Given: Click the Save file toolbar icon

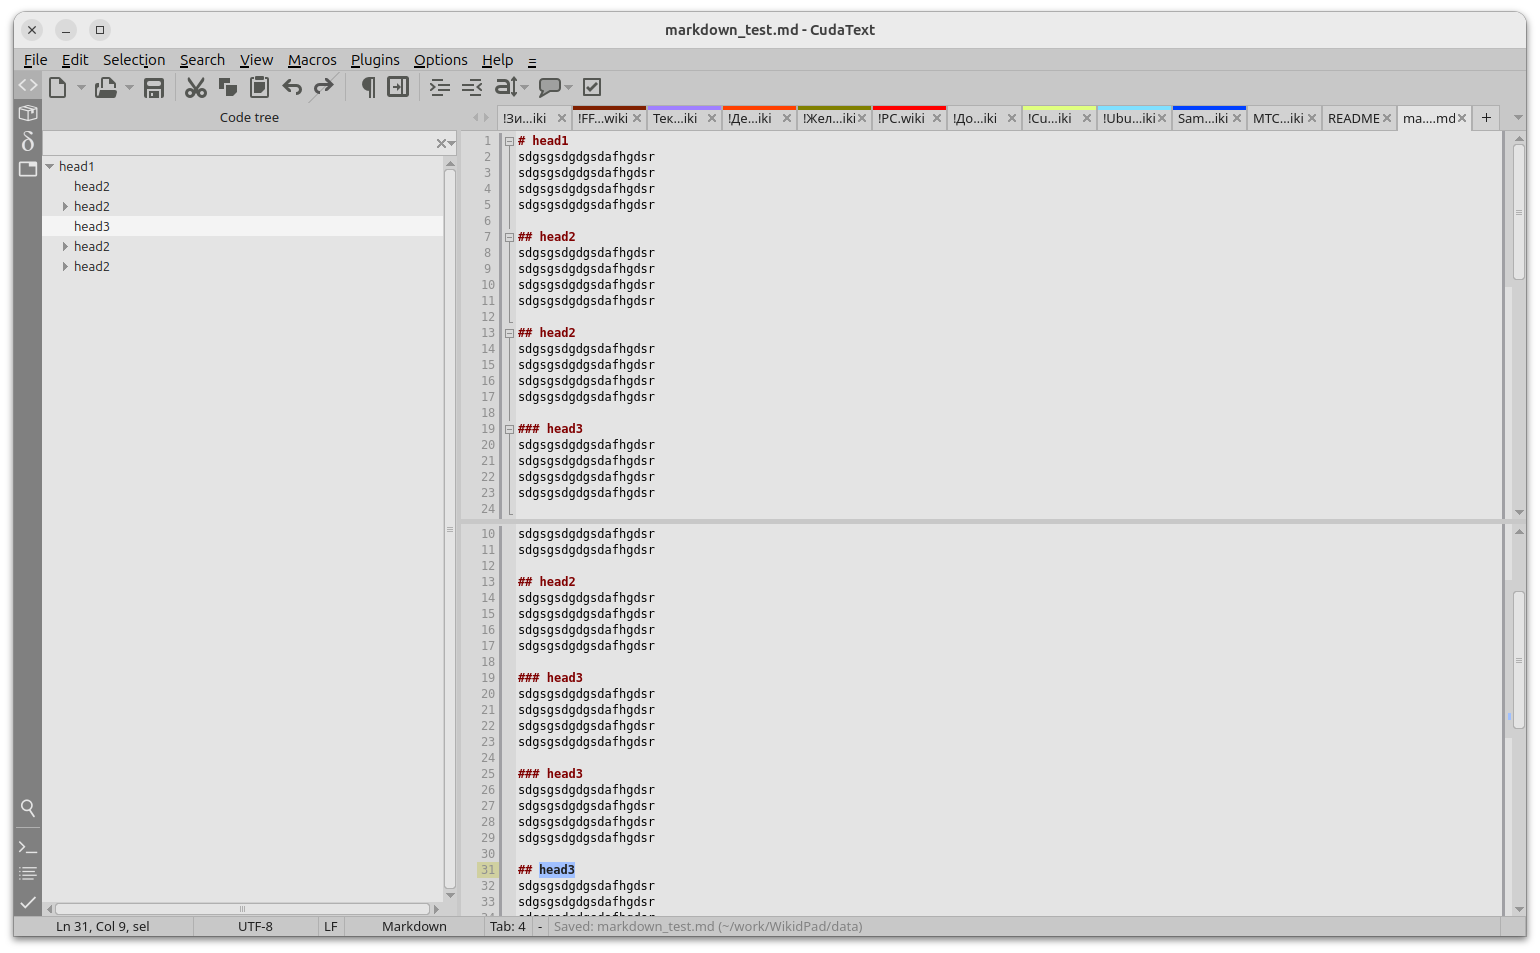Looking at the screenshot, I should pyautogui.click(x=154, y=88).
